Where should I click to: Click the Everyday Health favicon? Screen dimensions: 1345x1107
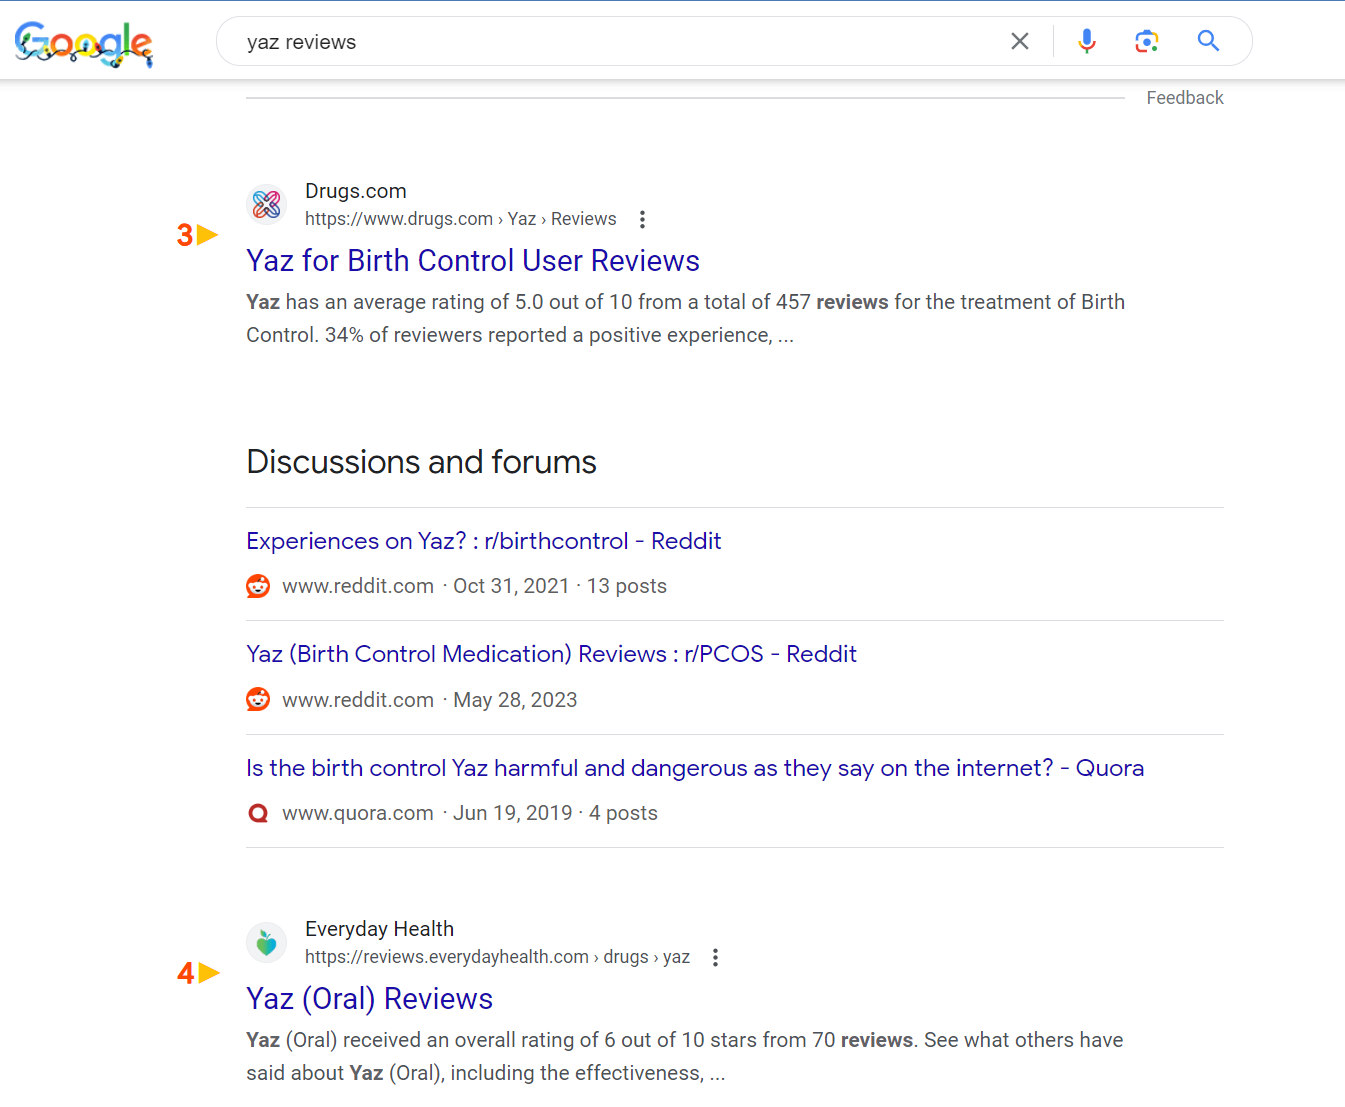(x=267, y=942)
